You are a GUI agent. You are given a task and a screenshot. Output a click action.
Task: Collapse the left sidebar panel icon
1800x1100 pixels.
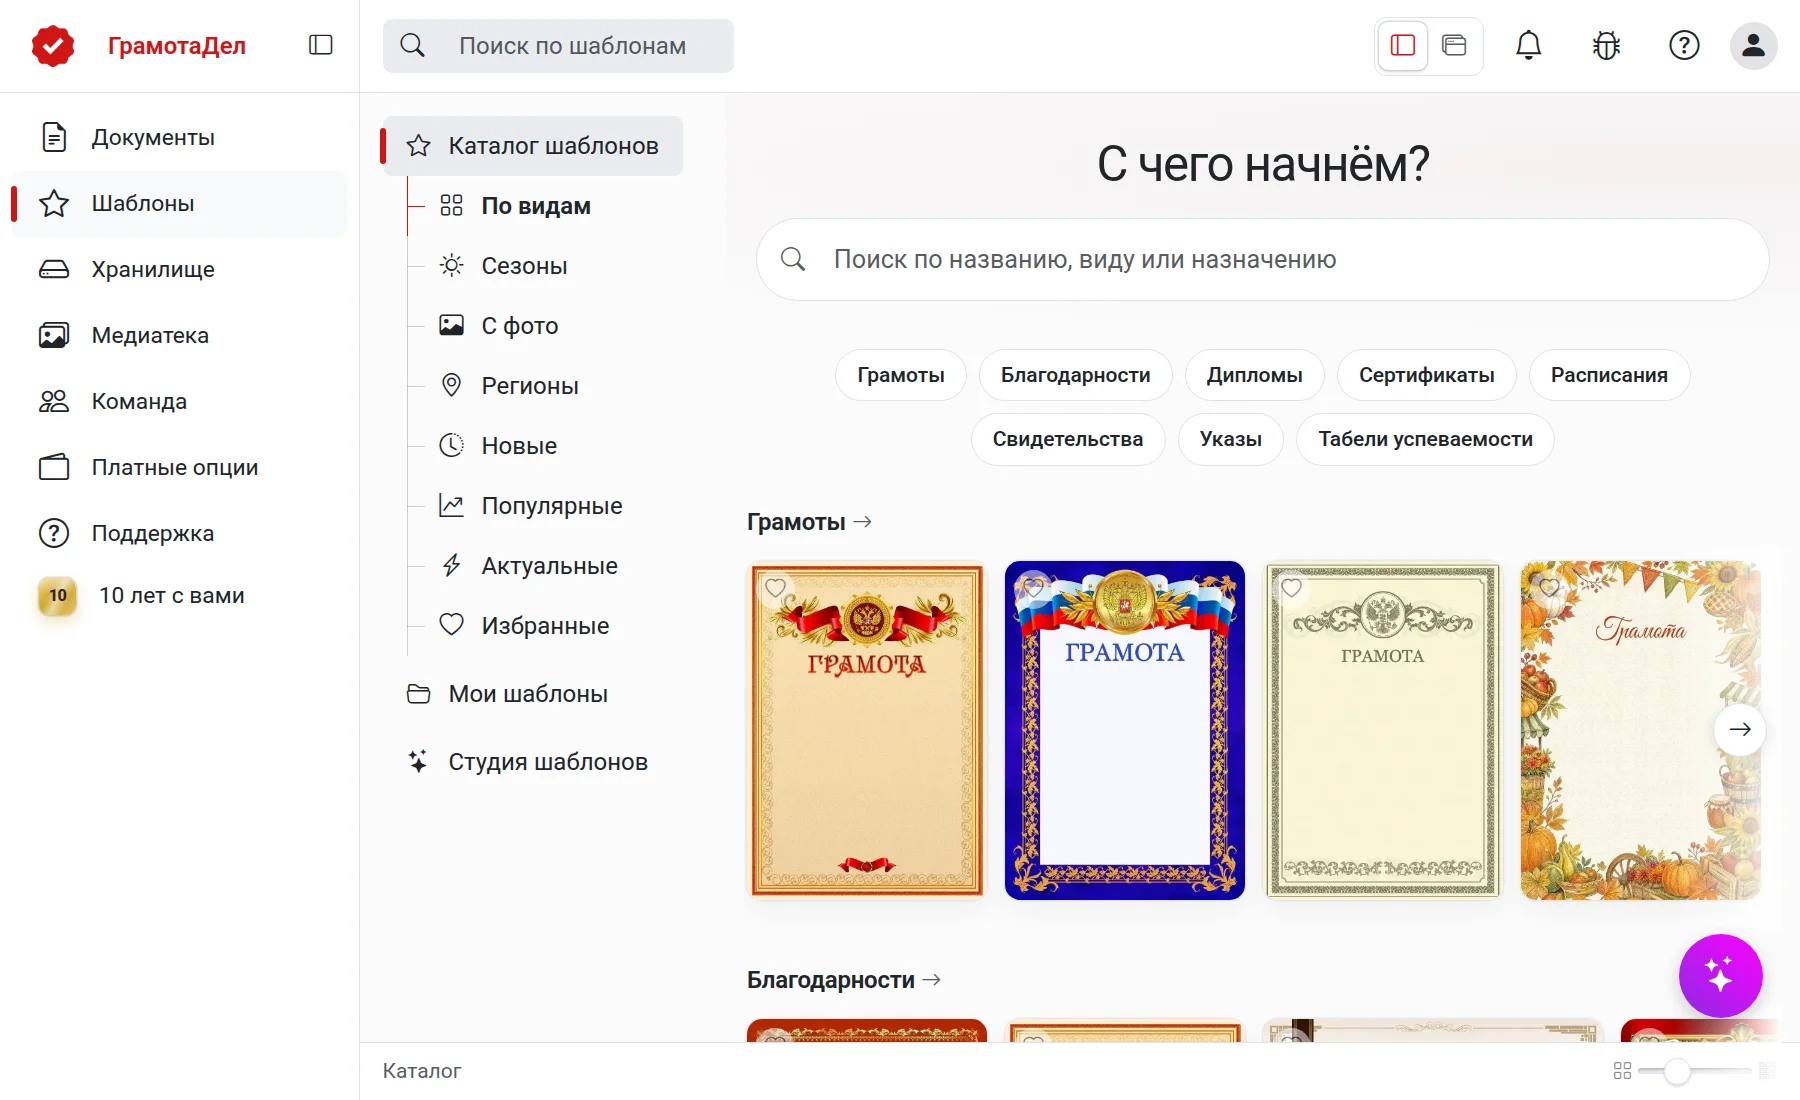(x=320, y=45)
